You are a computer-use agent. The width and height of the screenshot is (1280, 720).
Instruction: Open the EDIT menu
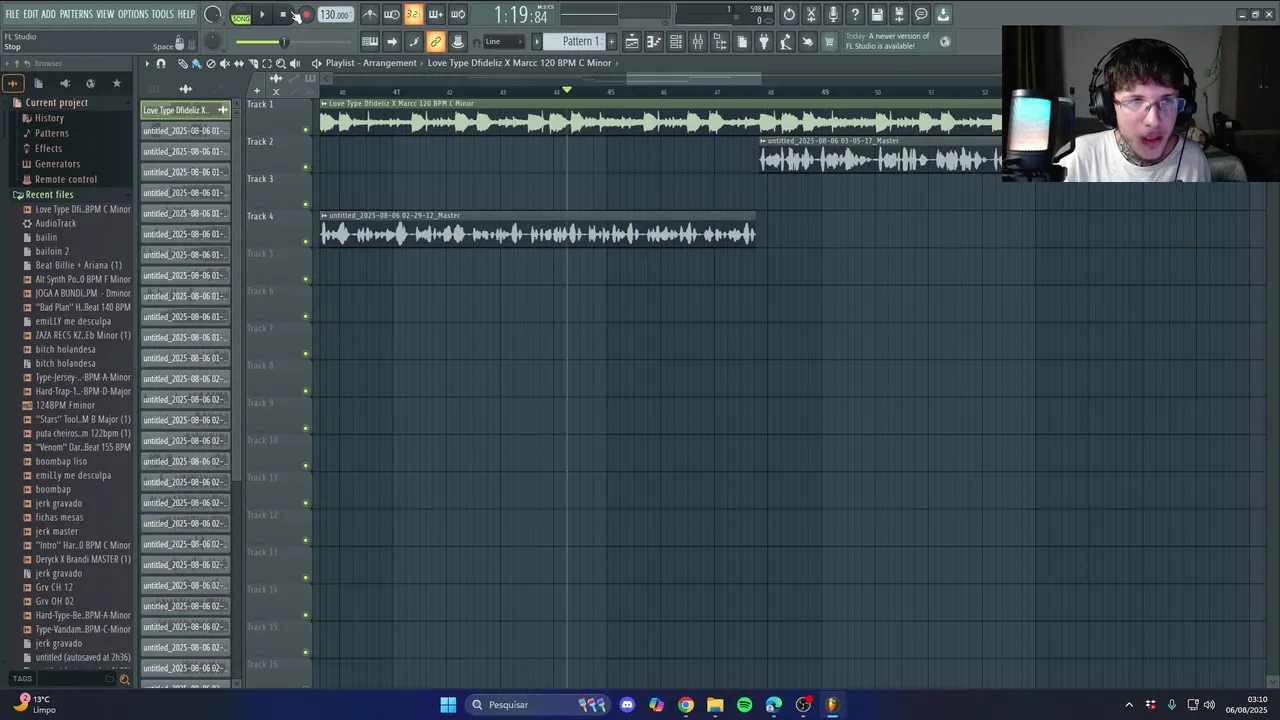point(31,14)
